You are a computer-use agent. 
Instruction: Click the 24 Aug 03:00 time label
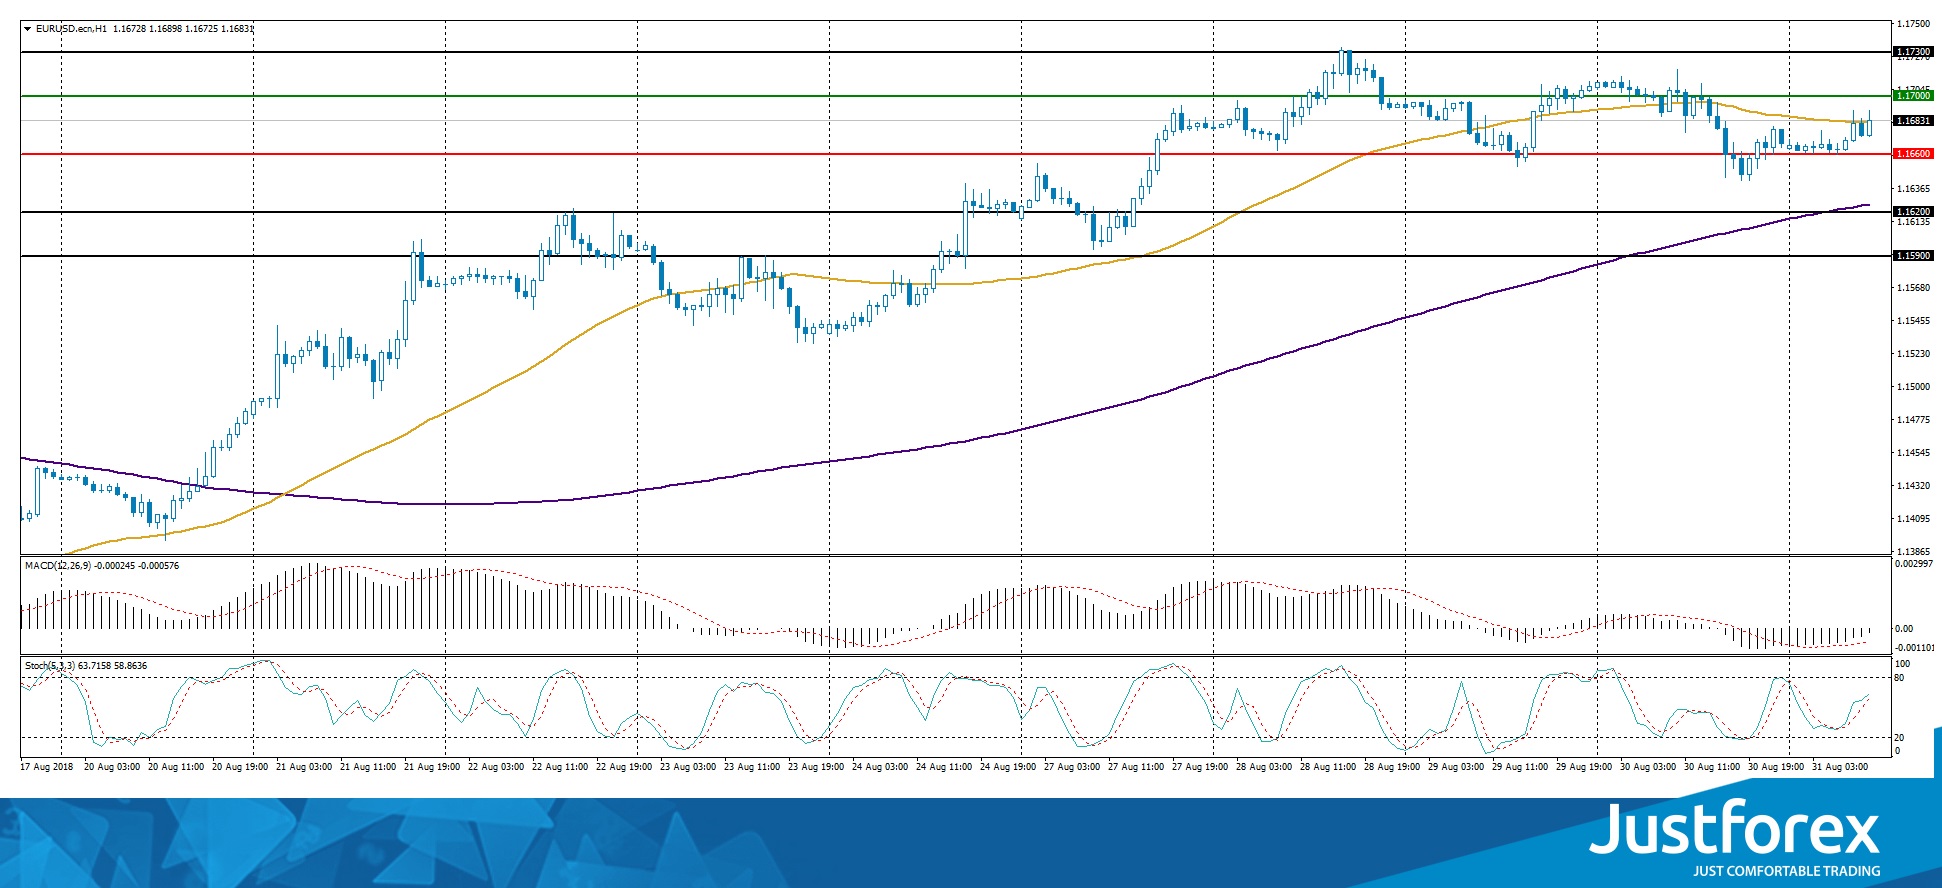point(880,767)
